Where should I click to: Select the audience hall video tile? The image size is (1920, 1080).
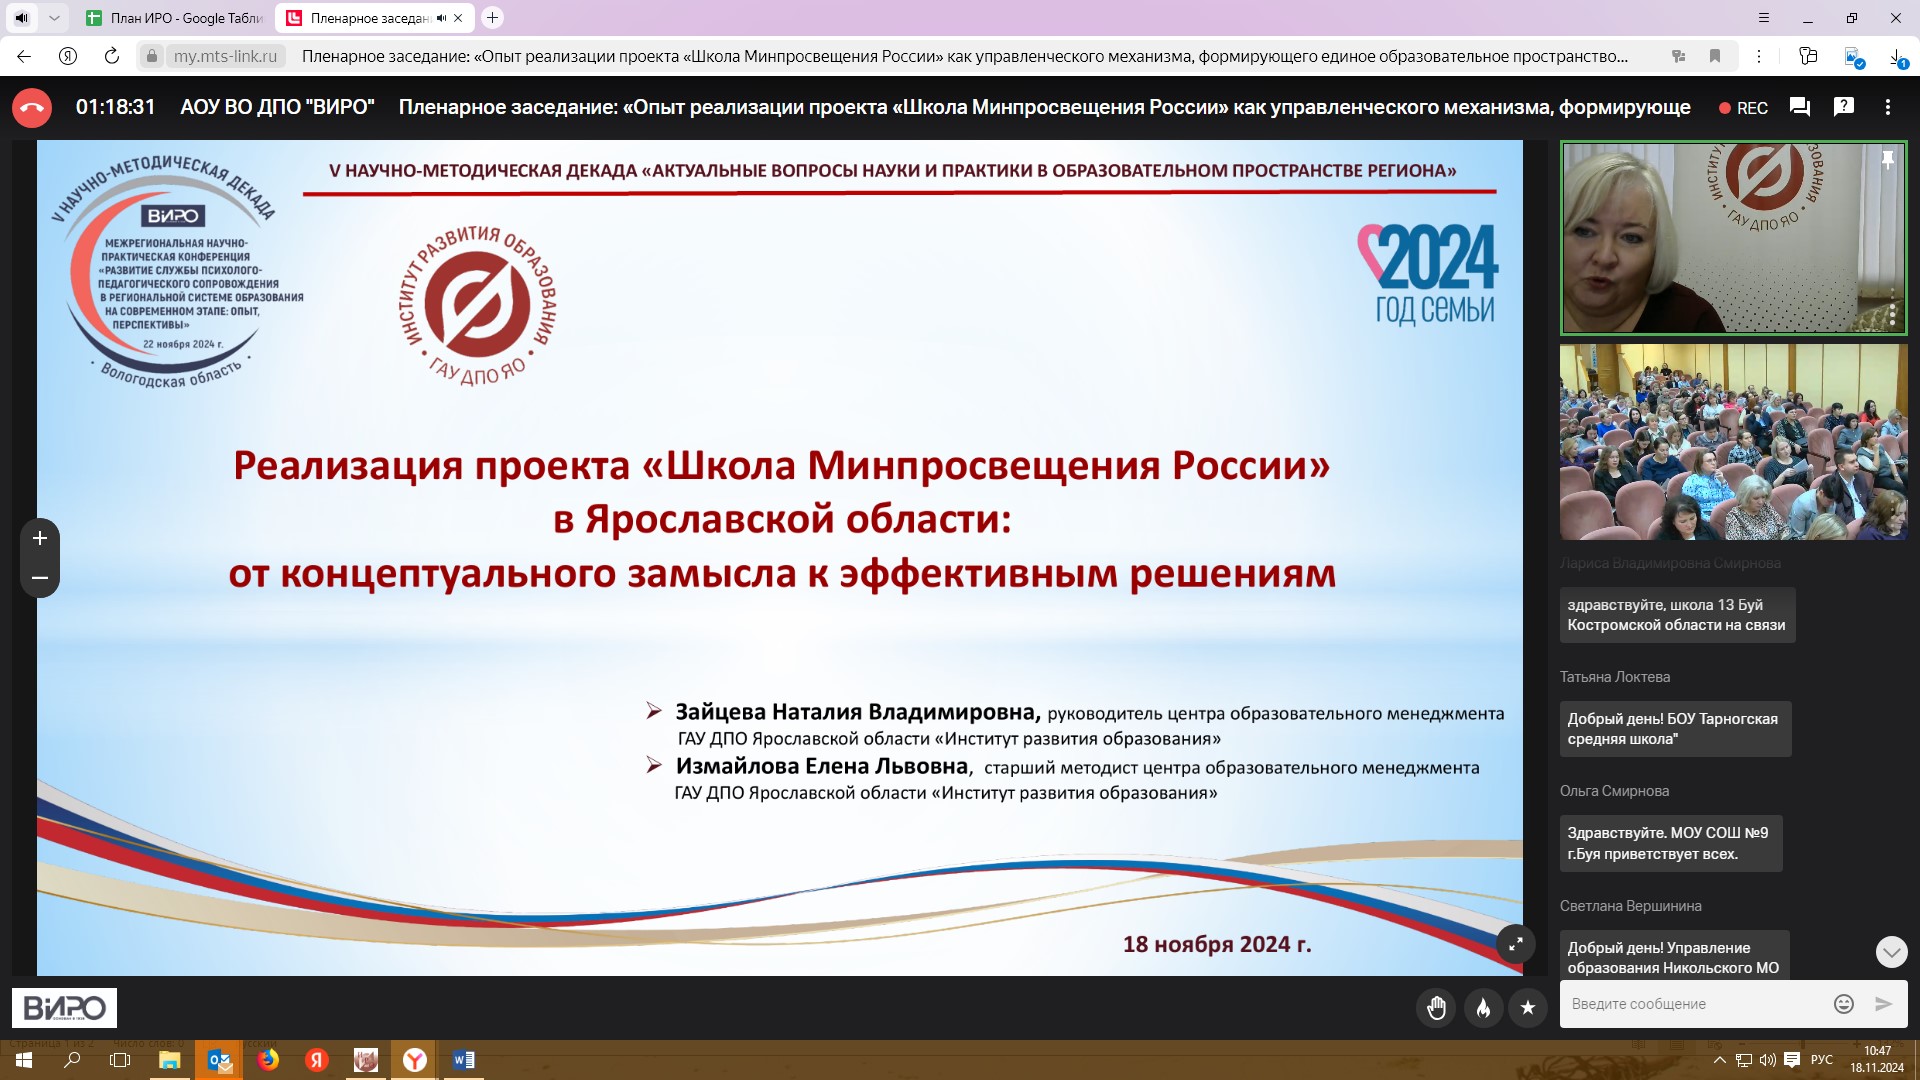point(1733,442)
